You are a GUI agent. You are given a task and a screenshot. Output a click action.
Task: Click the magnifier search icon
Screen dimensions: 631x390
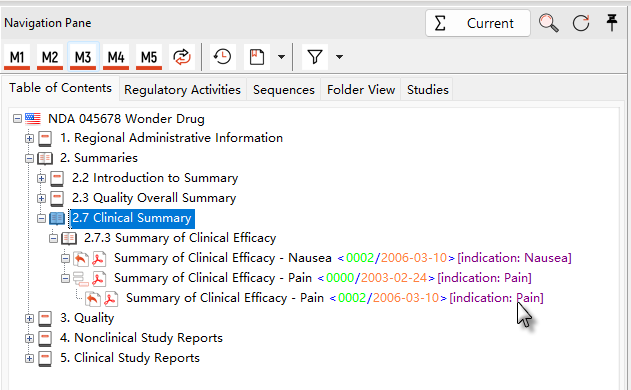click(549, 23)
